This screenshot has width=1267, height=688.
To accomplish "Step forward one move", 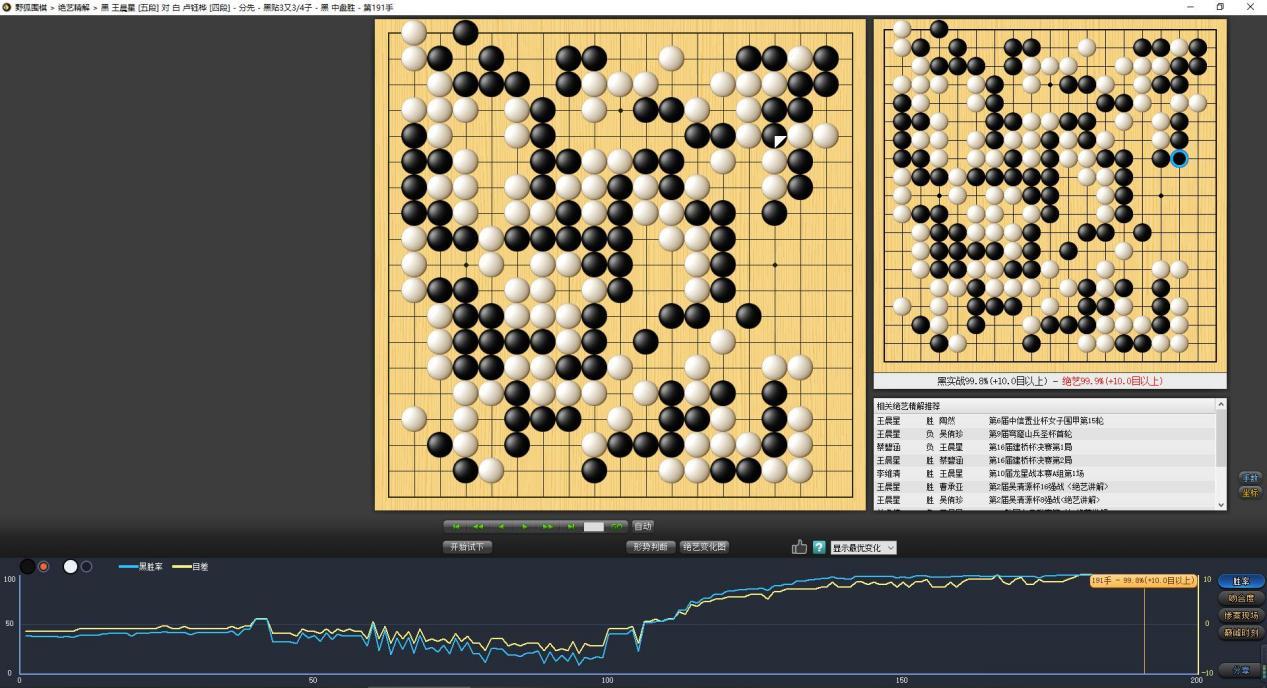I will 525,526.
